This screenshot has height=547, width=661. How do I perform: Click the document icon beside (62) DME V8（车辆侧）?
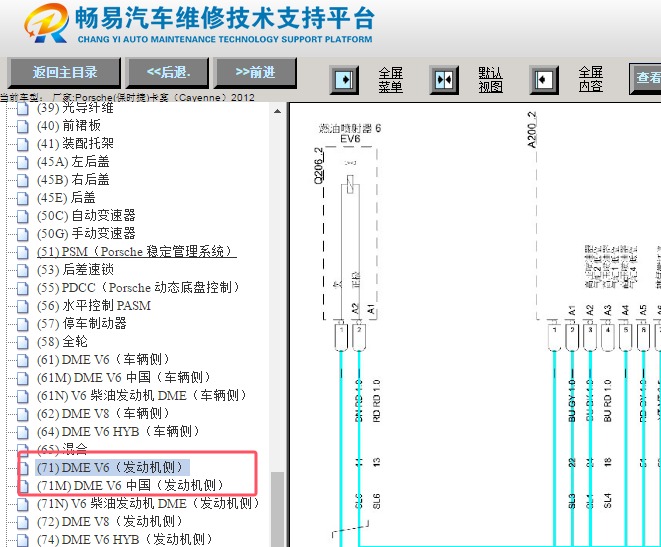click(23, 414)
